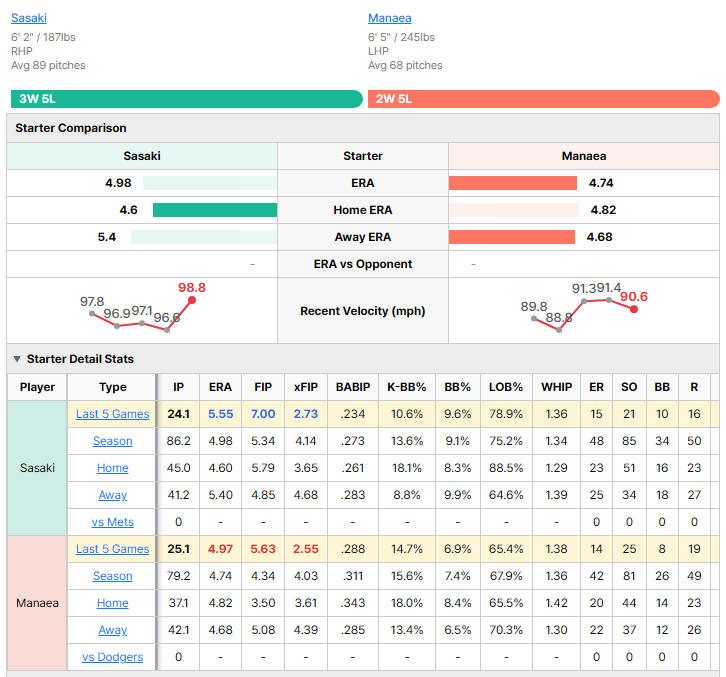Click Sasaki's Away ERA value 5.4

coord(106,237)
